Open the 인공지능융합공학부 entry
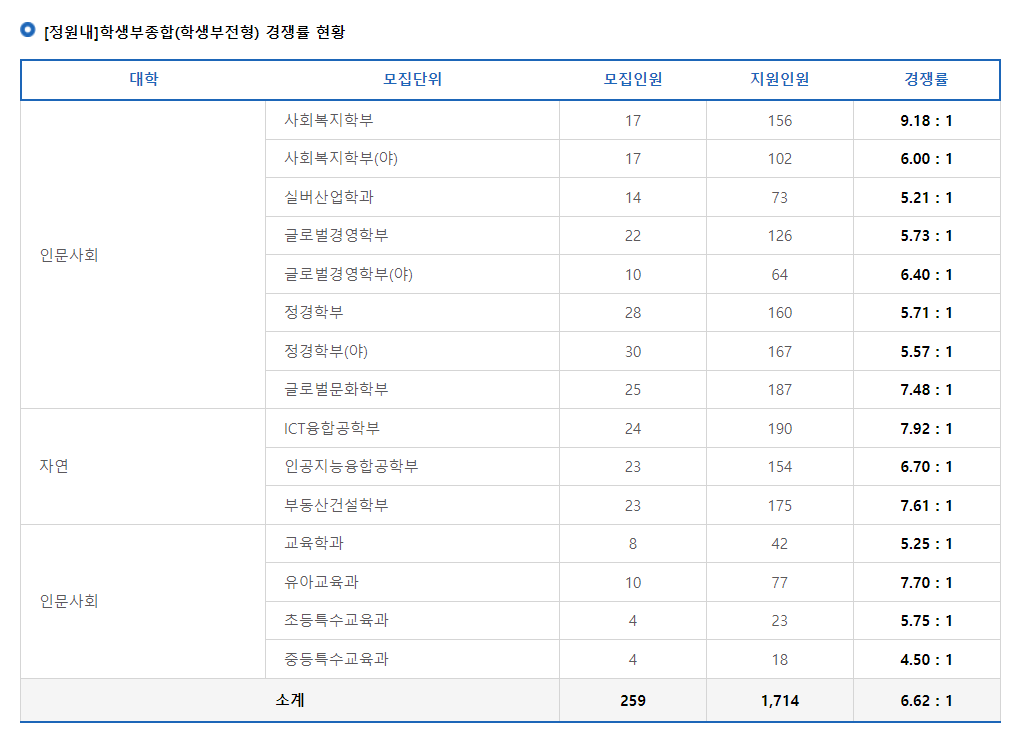 [x=330, y=466]
